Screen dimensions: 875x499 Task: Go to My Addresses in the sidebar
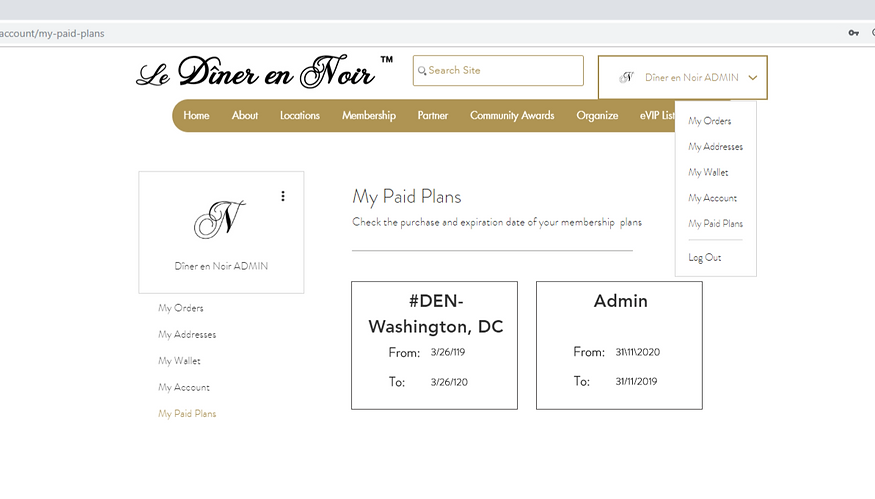click(x=187, y=334)
